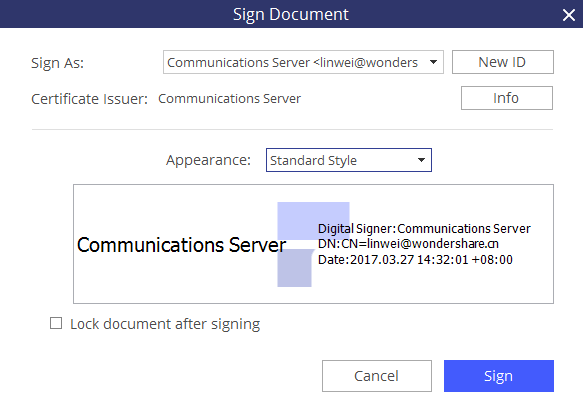Enable Lock document after signing checkbox
The height and width of the screenshot is (420, 583).
[x=56, y=323]
